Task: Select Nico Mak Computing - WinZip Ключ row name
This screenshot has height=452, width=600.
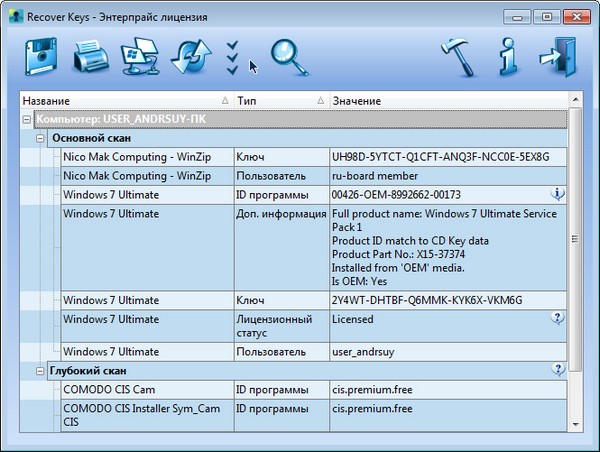Action: (x=147, y=157)
